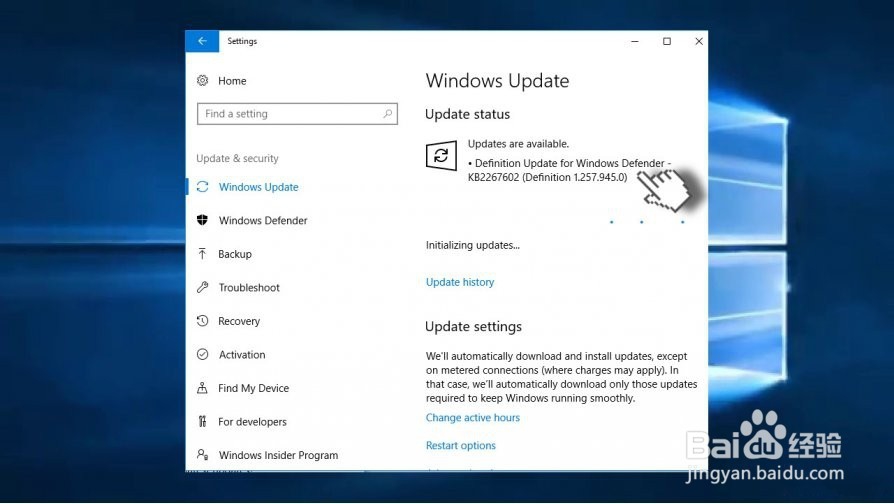Go to Windows Insider Program
894x504 pixels.
coord(278,455)
